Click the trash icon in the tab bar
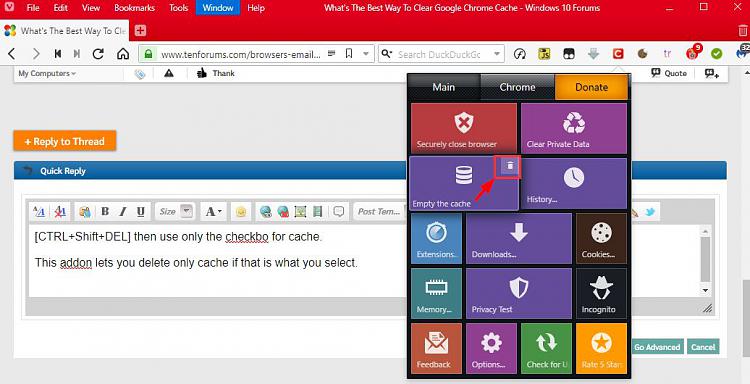Viewport: 750px width, 384px height. pos(743,31)
